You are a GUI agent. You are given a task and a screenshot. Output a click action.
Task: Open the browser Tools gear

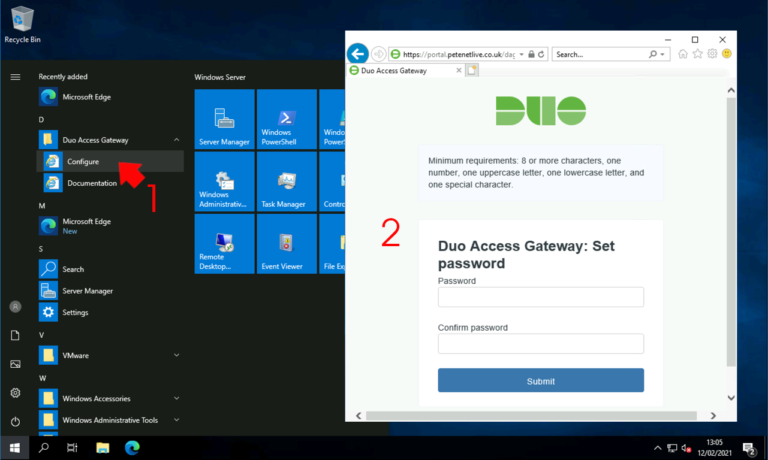712,54
